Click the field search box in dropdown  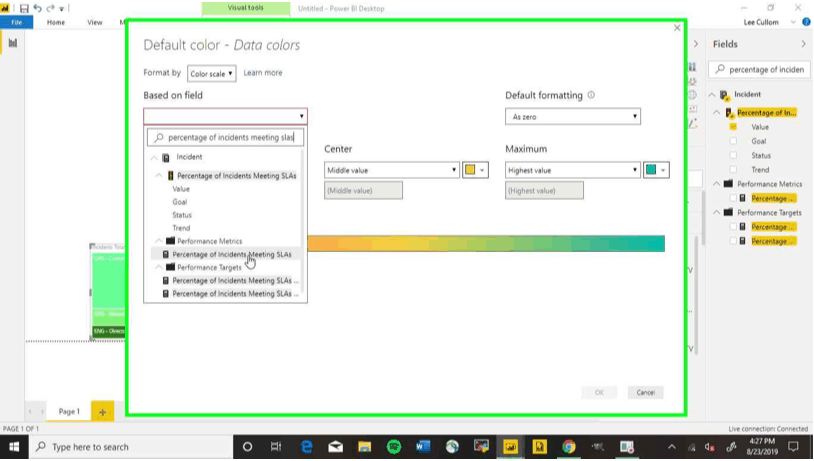tap(225, 138)
